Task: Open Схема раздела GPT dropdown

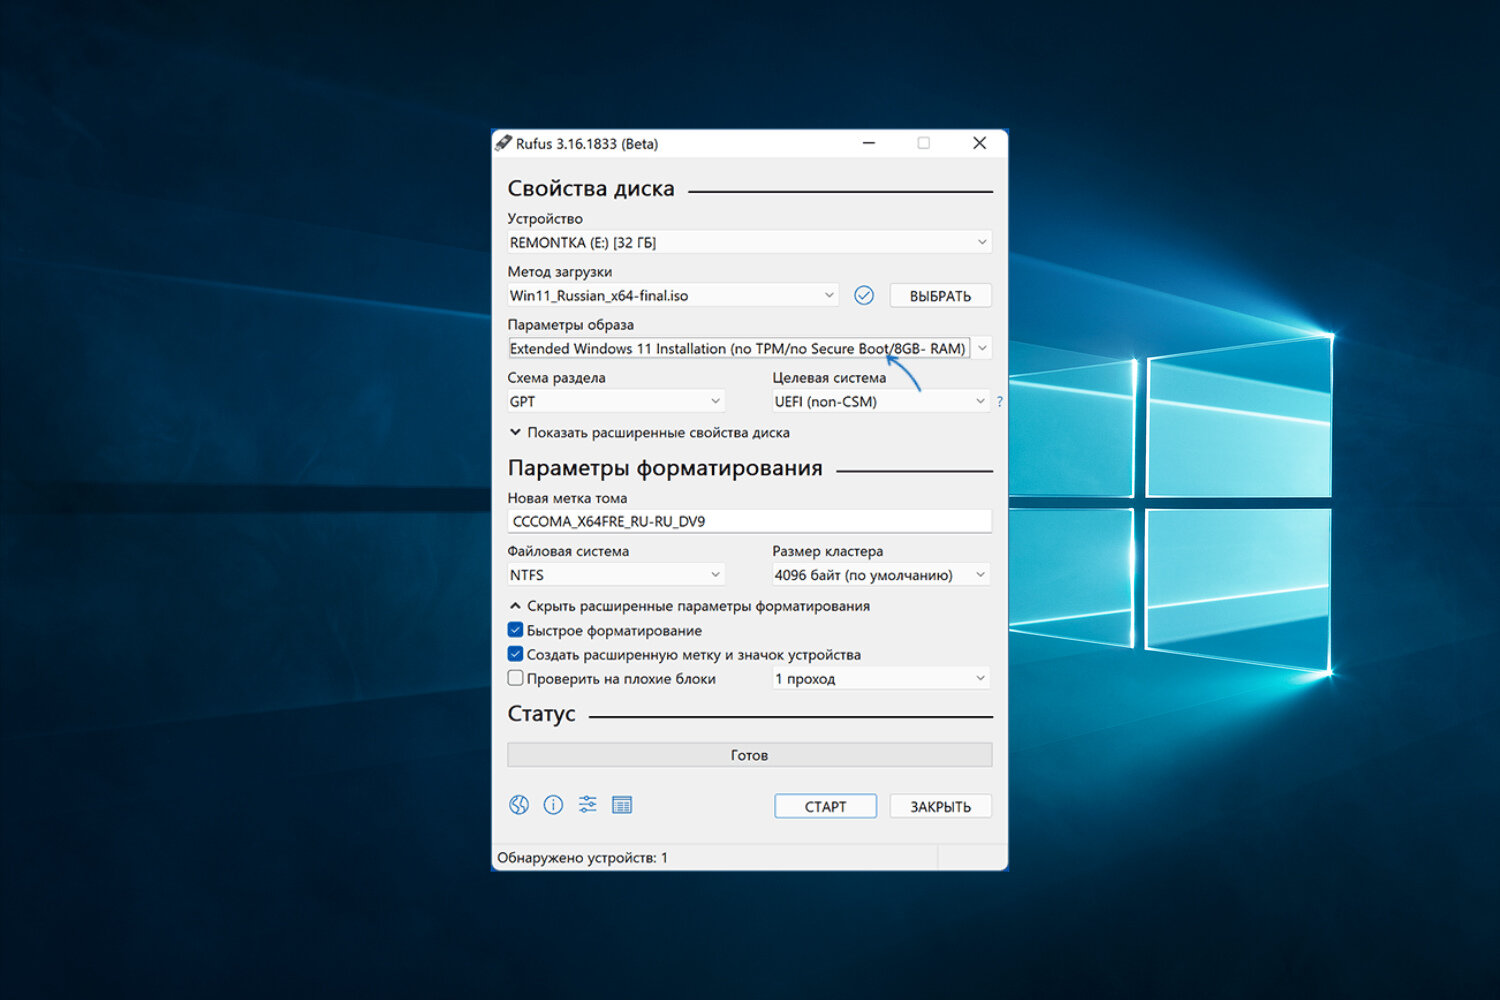Action: [x=615, y=401]
